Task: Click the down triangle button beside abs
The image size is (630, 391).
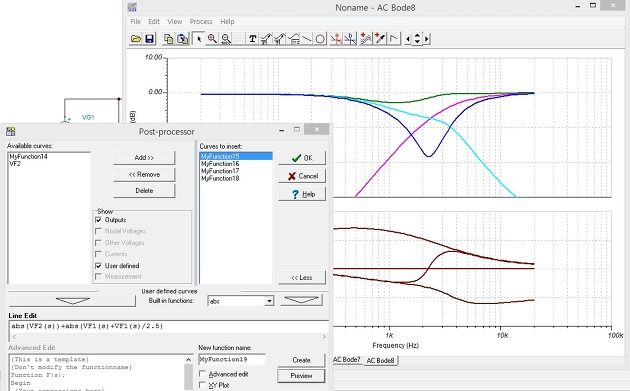Action: [x=301, y=300]
